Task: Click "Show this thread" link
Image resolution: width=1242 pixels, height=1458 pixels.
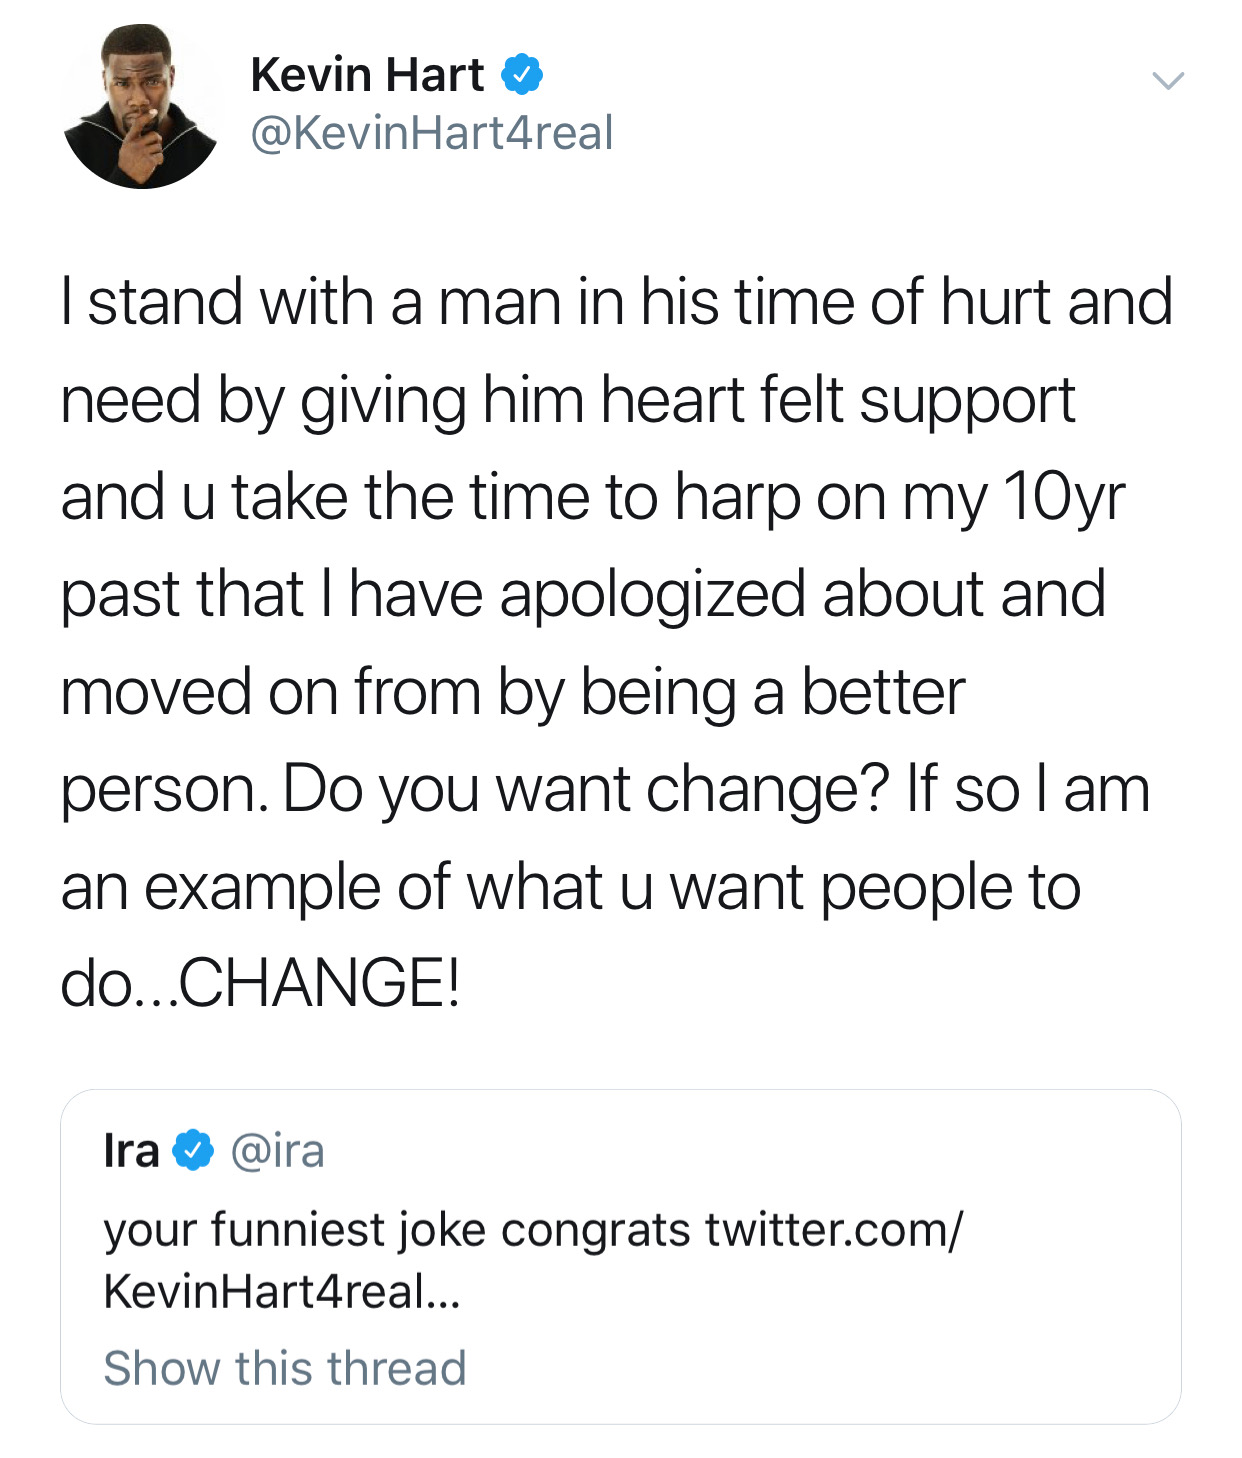Action: pos(285,1368)
